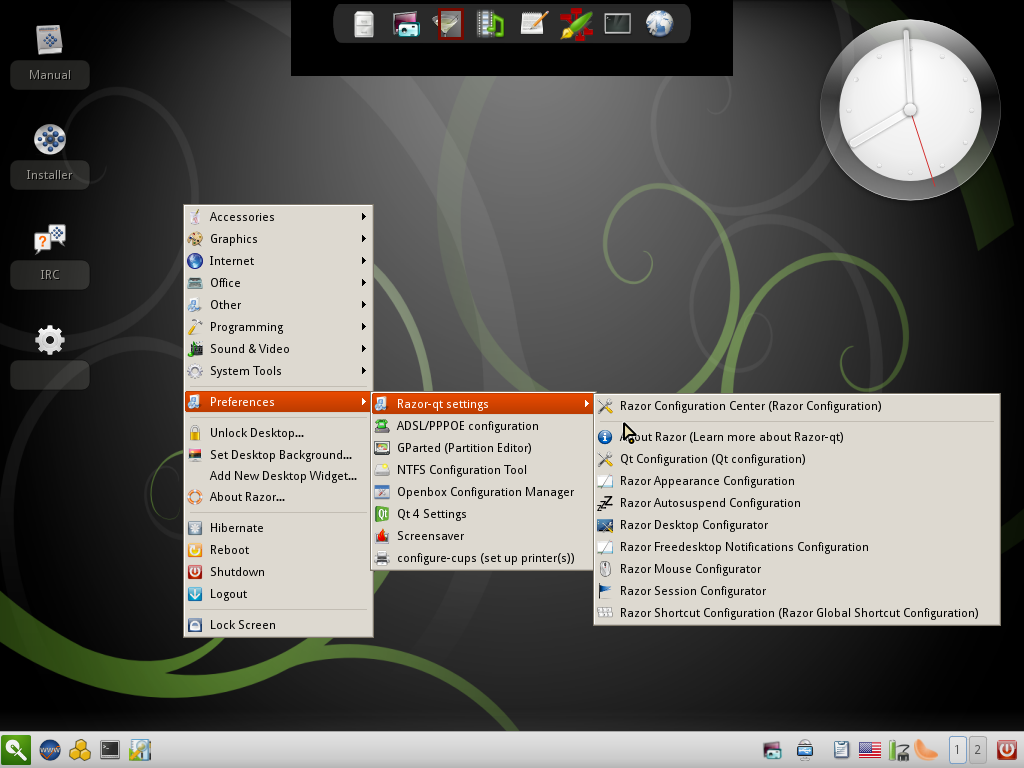The image size is (1024, 768).
Task: Open configure-cups printer setup
Action: pyautogui.click(x=483, y=558)
